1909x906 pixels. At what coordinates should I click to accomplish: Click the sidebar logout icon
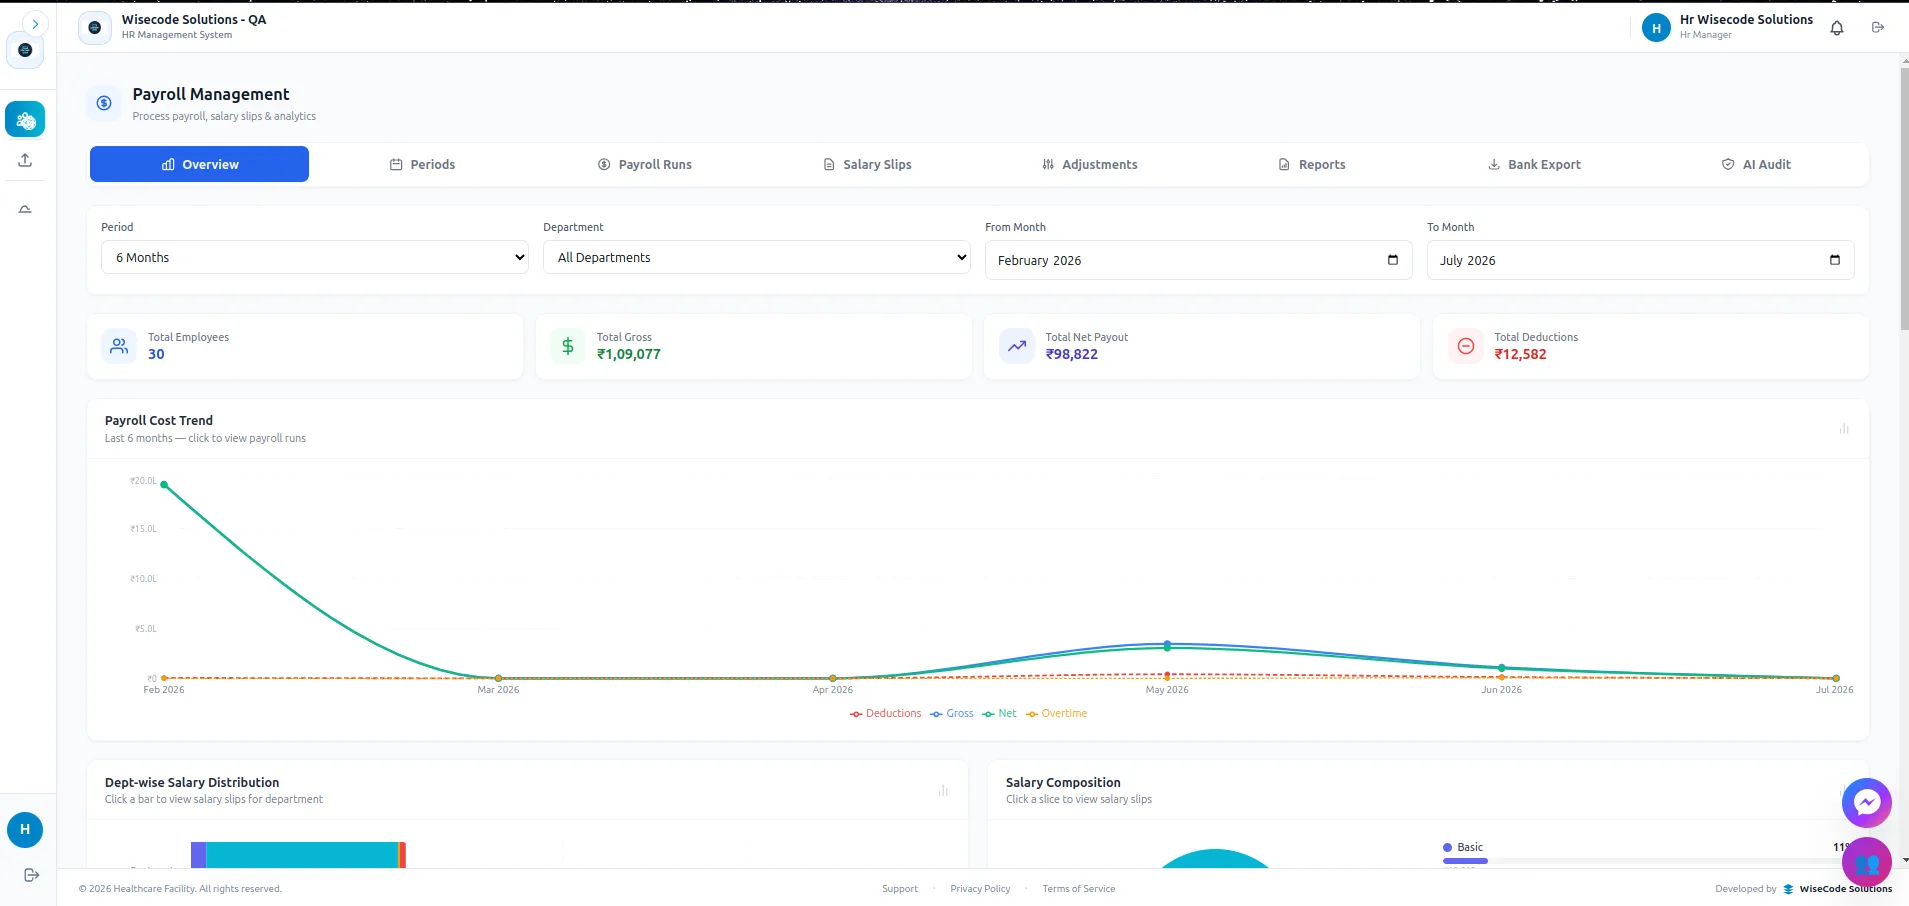click(x=31, y=875)
